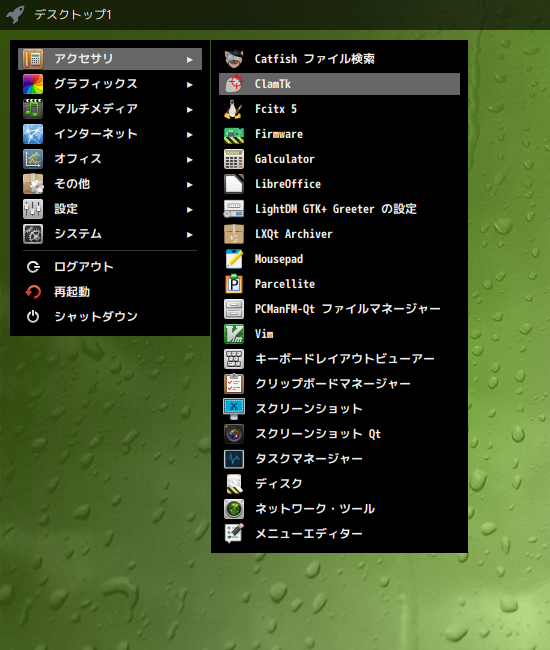Open the オフィス category
The width and height of the screenshot is (550, 650).
110,159
